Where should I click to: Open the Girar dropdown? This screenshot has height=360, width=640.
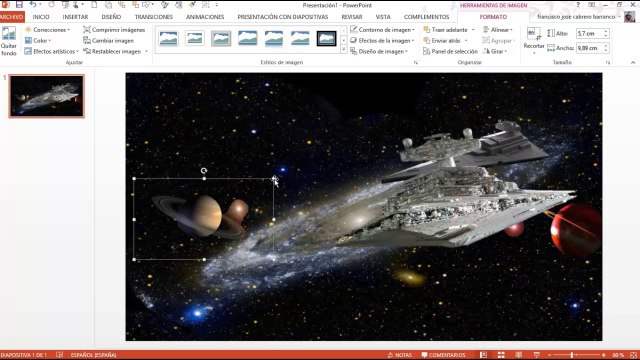point(495,51)
